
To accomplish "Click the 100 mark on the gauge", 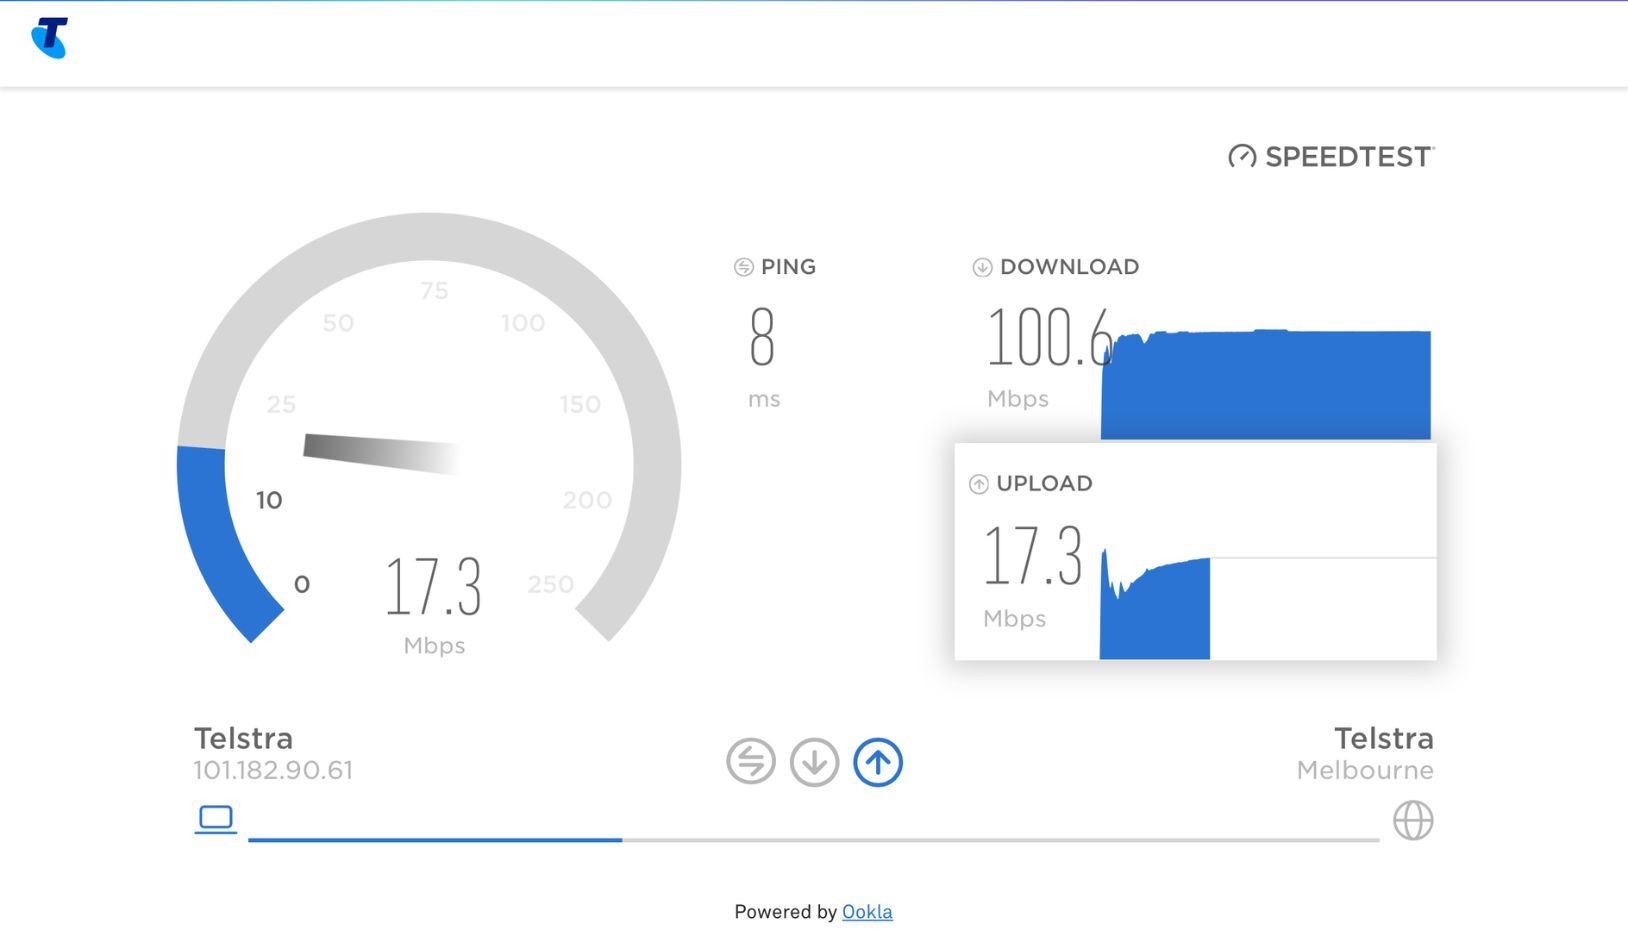I will coord(523,323).
